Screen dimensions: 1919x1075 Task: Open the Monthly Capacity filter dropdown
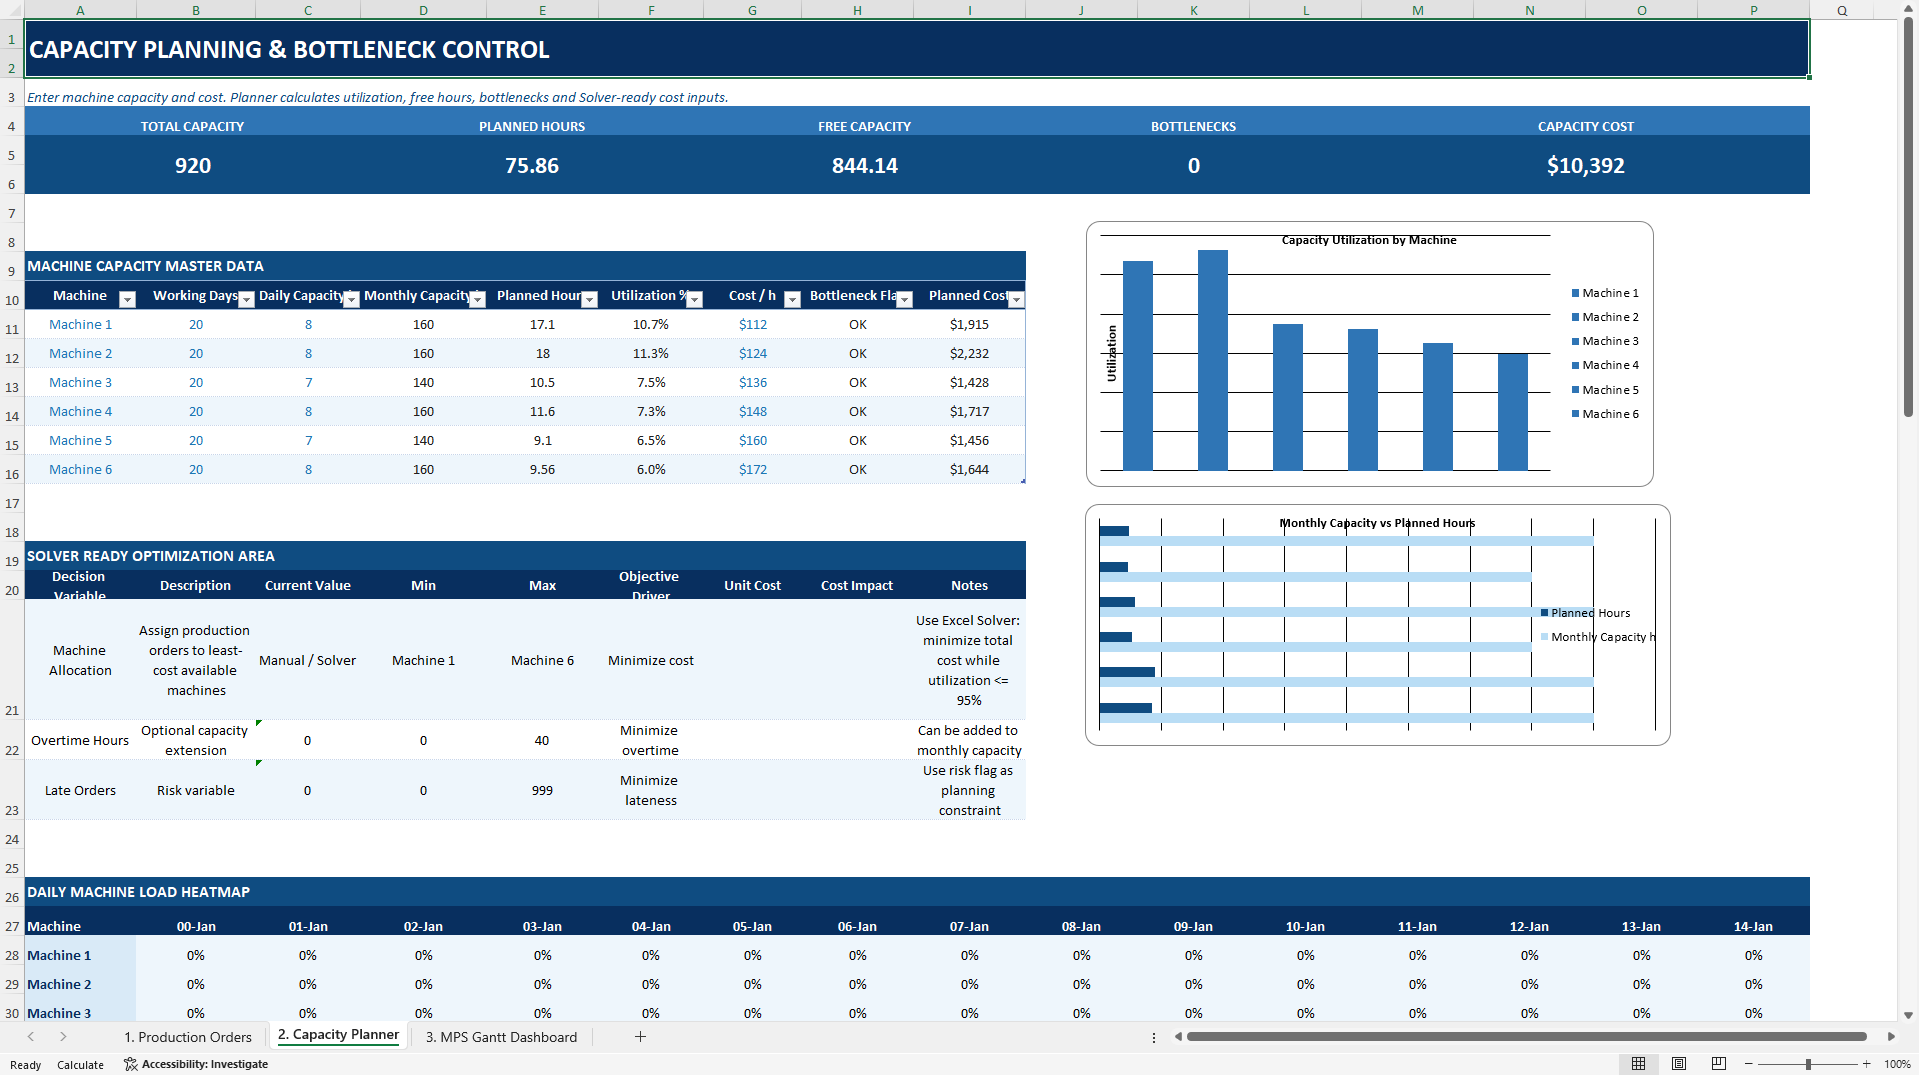coord(477,299)
